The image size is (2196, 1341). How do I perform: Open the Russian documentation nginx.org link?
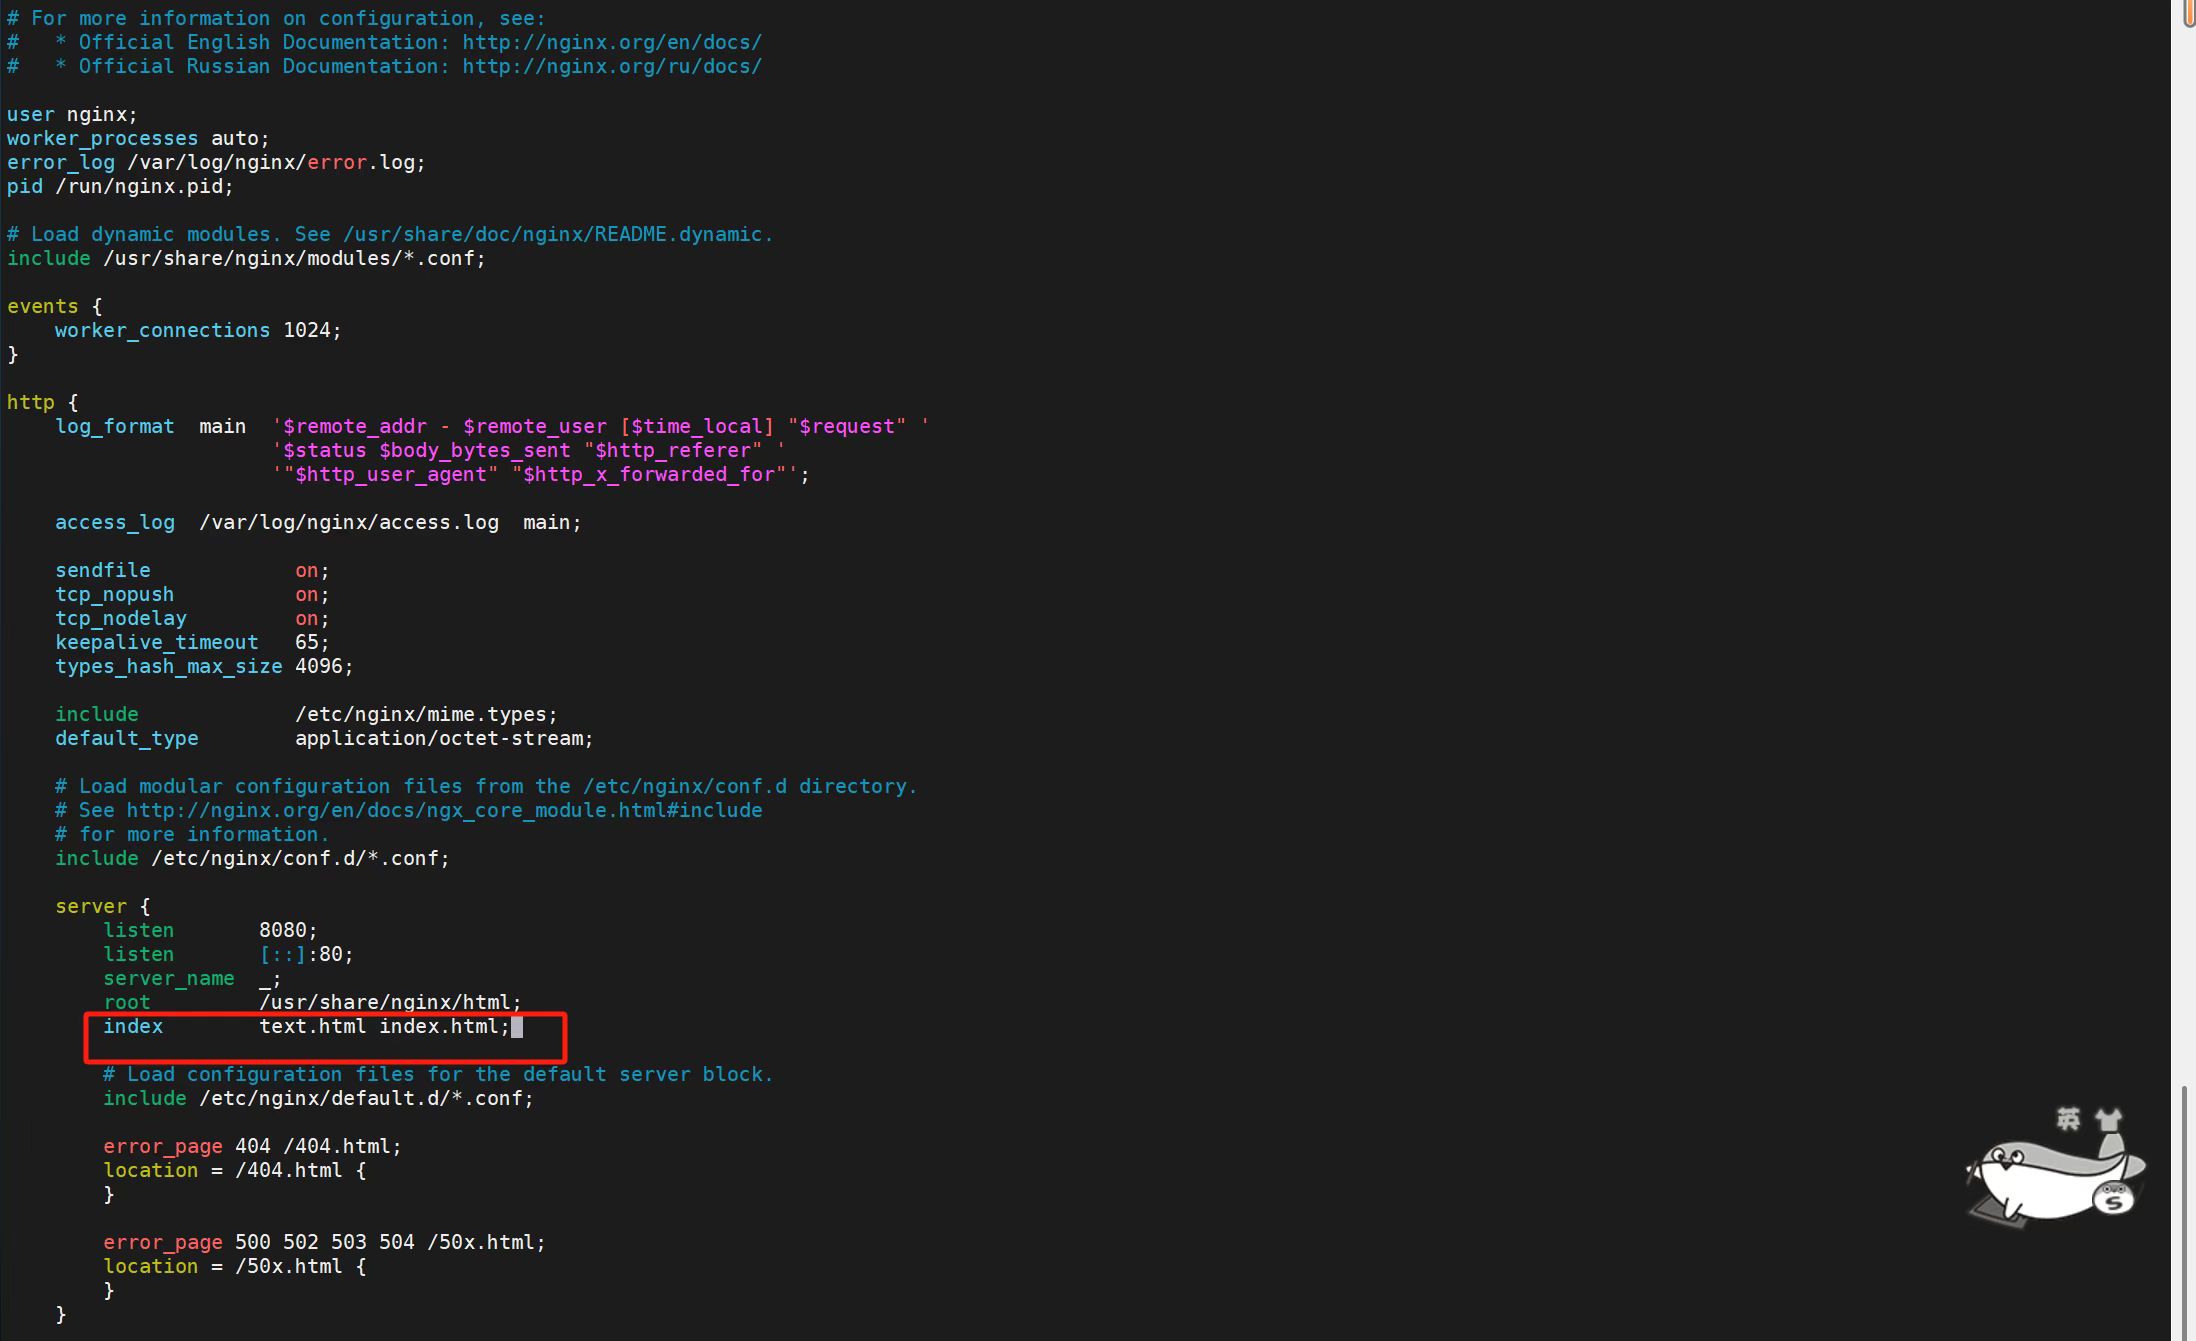point(611,66)
